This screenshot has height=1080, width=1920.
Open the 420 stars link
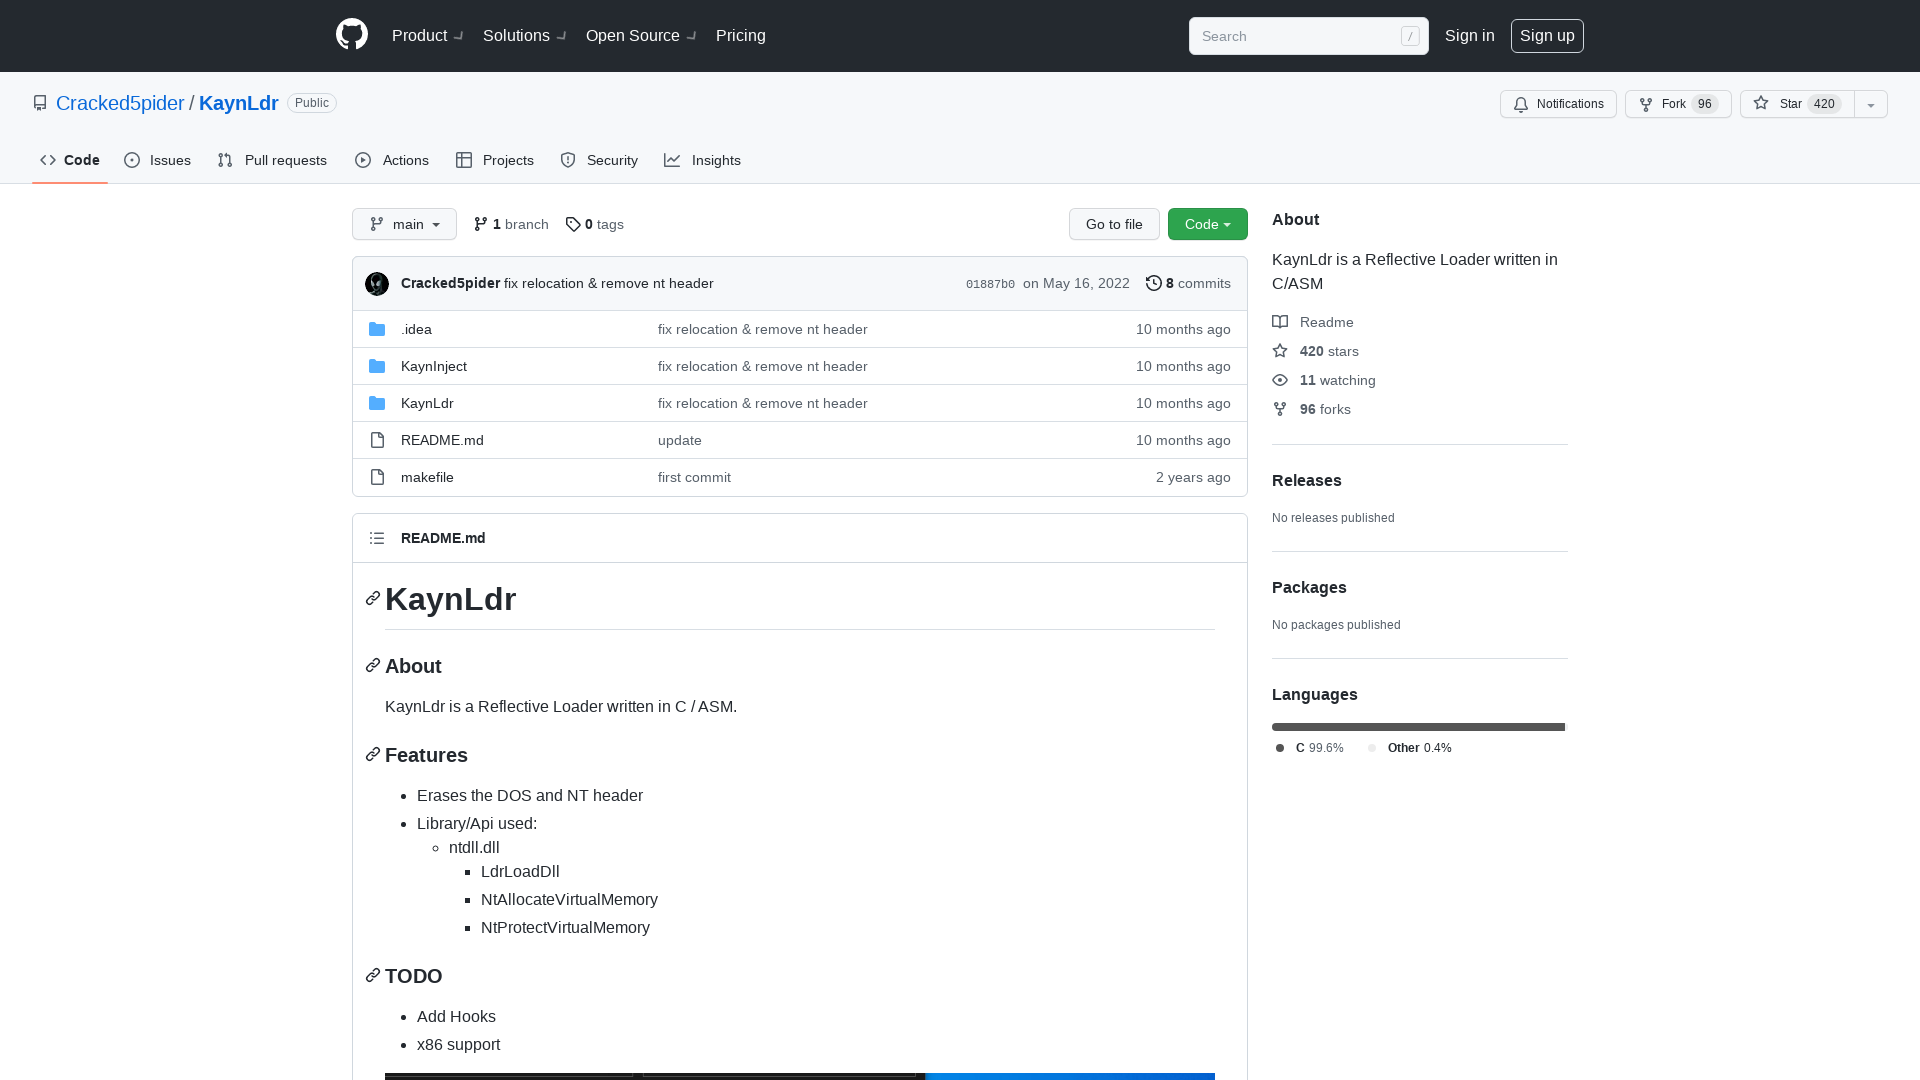[x=1315, y=351]
